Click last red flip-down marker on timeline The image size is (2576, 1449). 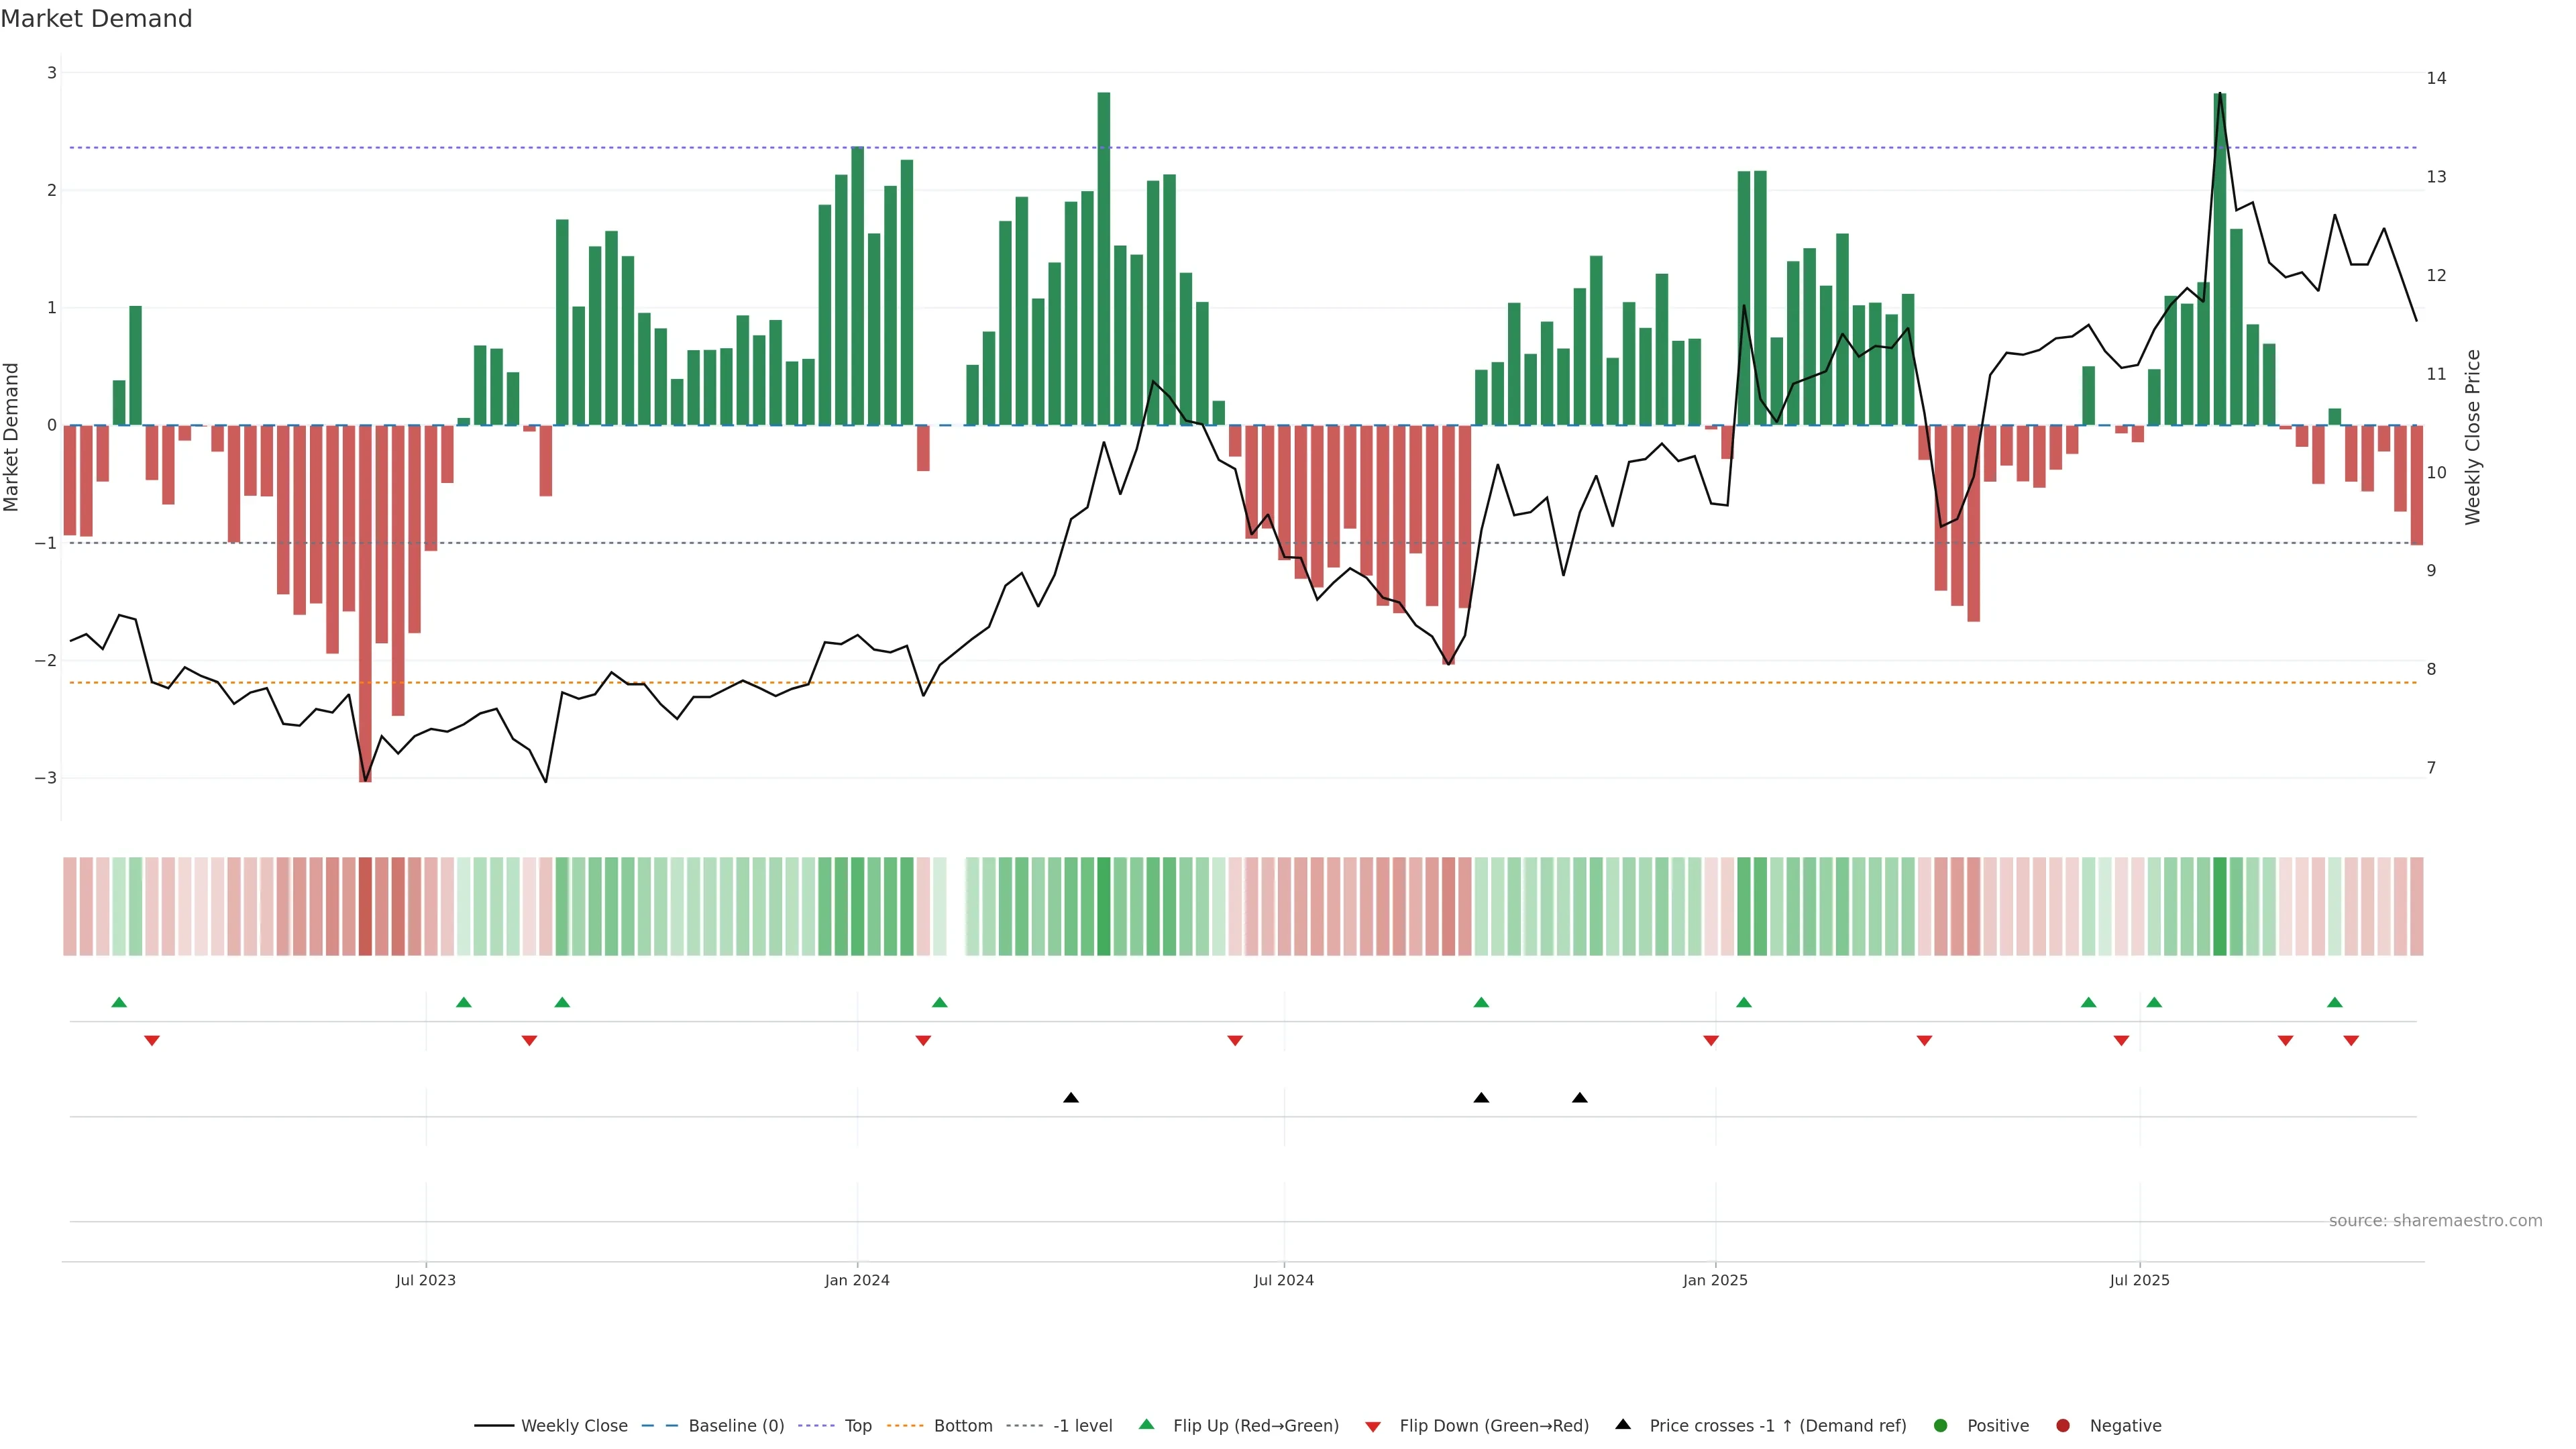coord(2351,1041)
